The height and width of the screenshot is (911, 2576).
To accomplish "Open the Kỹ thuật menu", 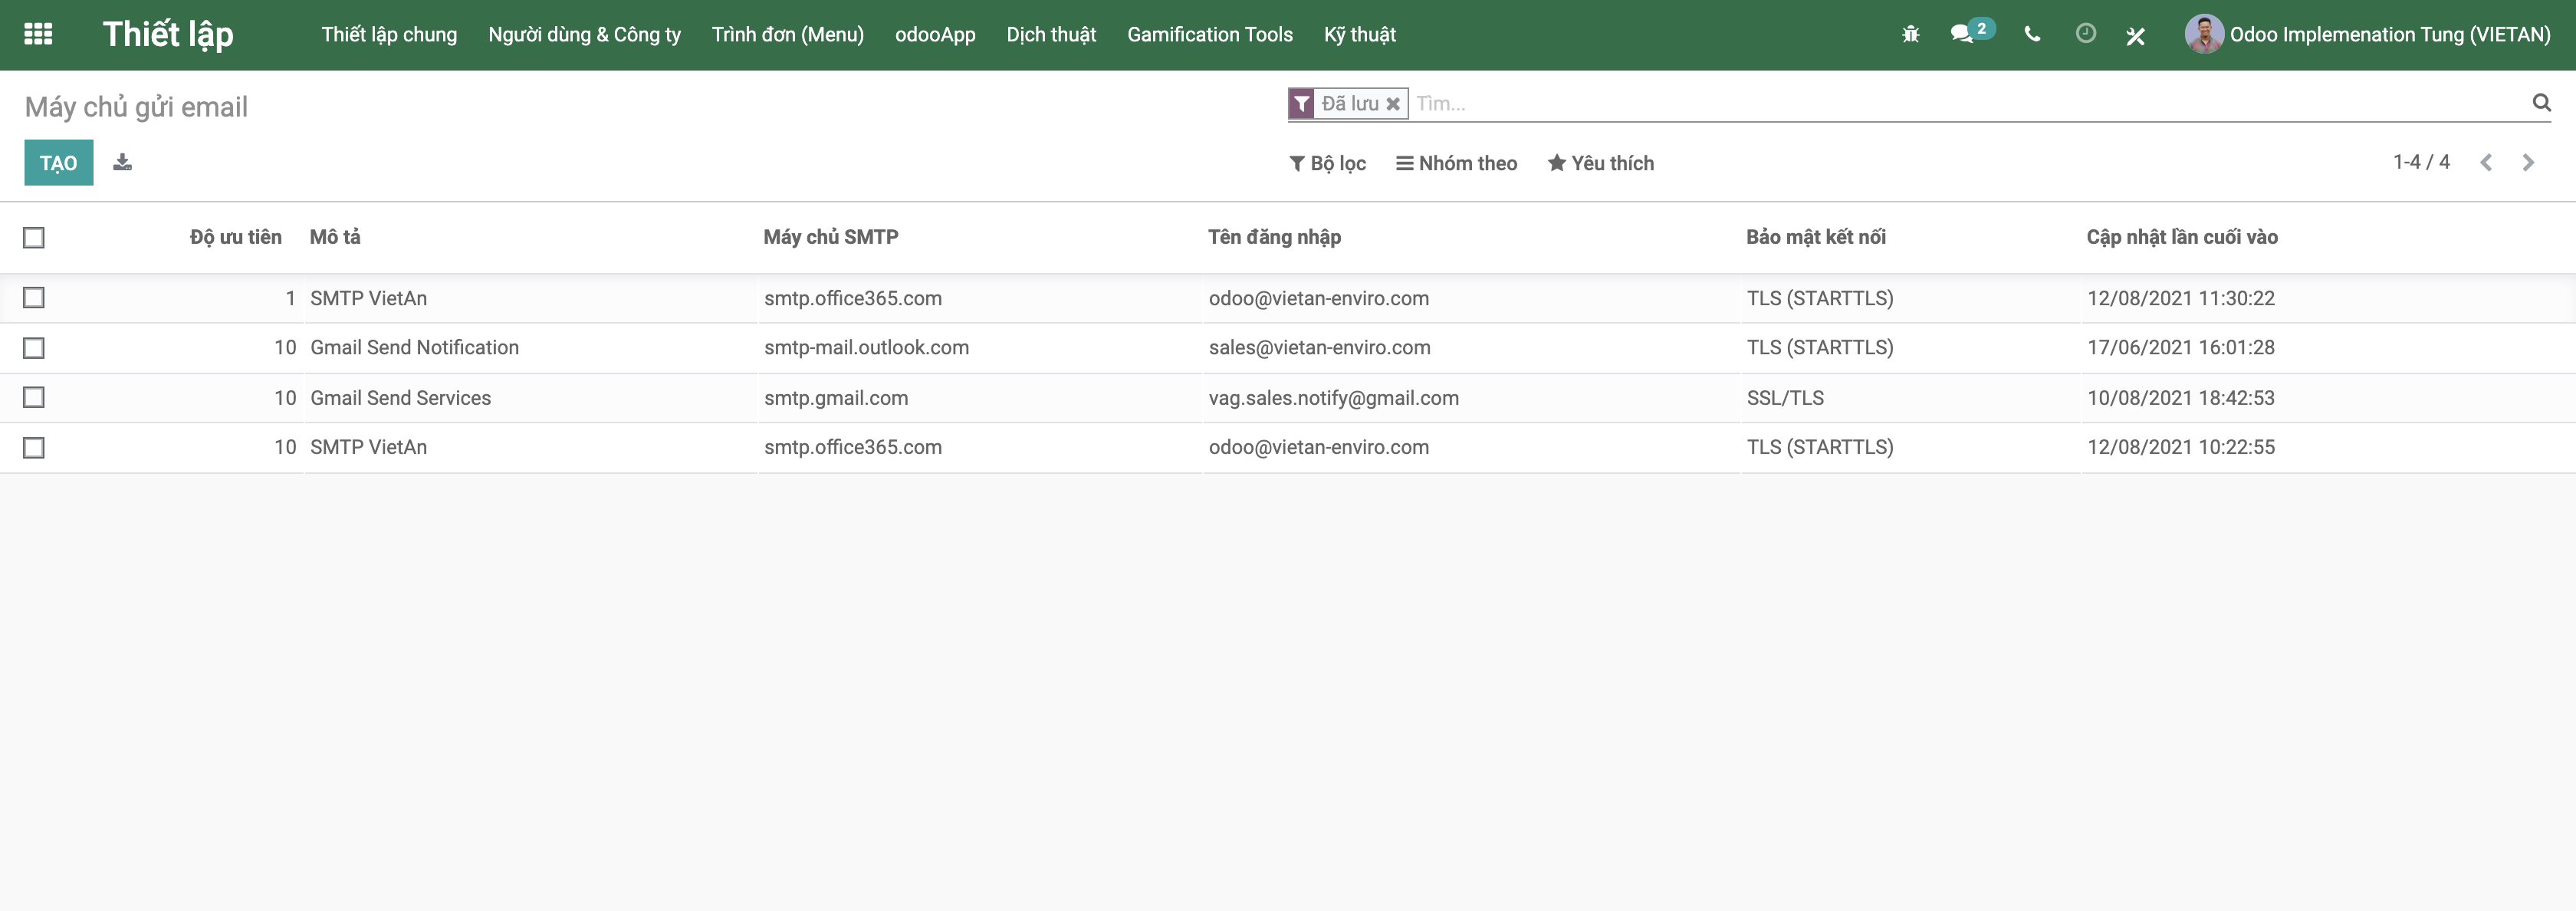I will coord(1359,34).
